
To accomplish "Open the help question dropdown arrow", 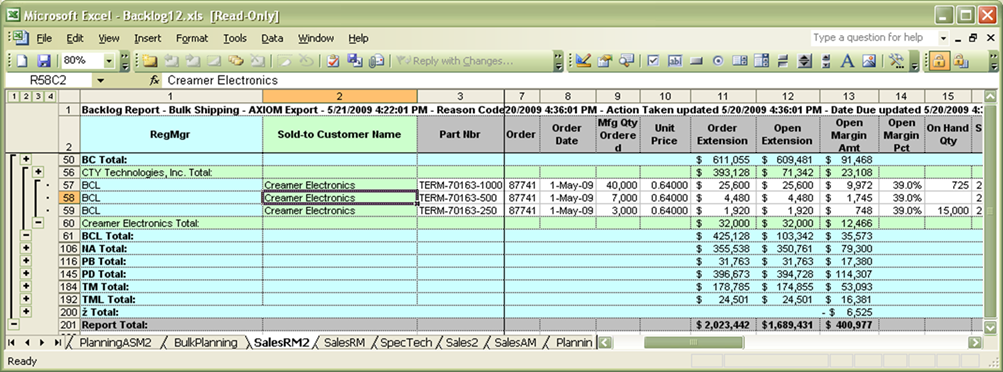I will point(944,38).
